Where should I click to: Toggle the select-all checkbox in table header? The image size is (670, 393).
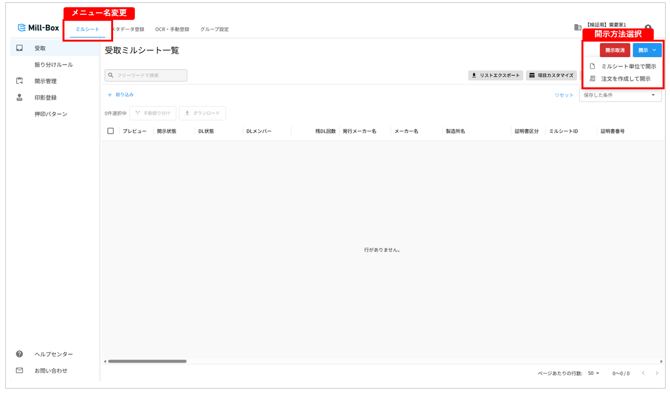(111, 131)
